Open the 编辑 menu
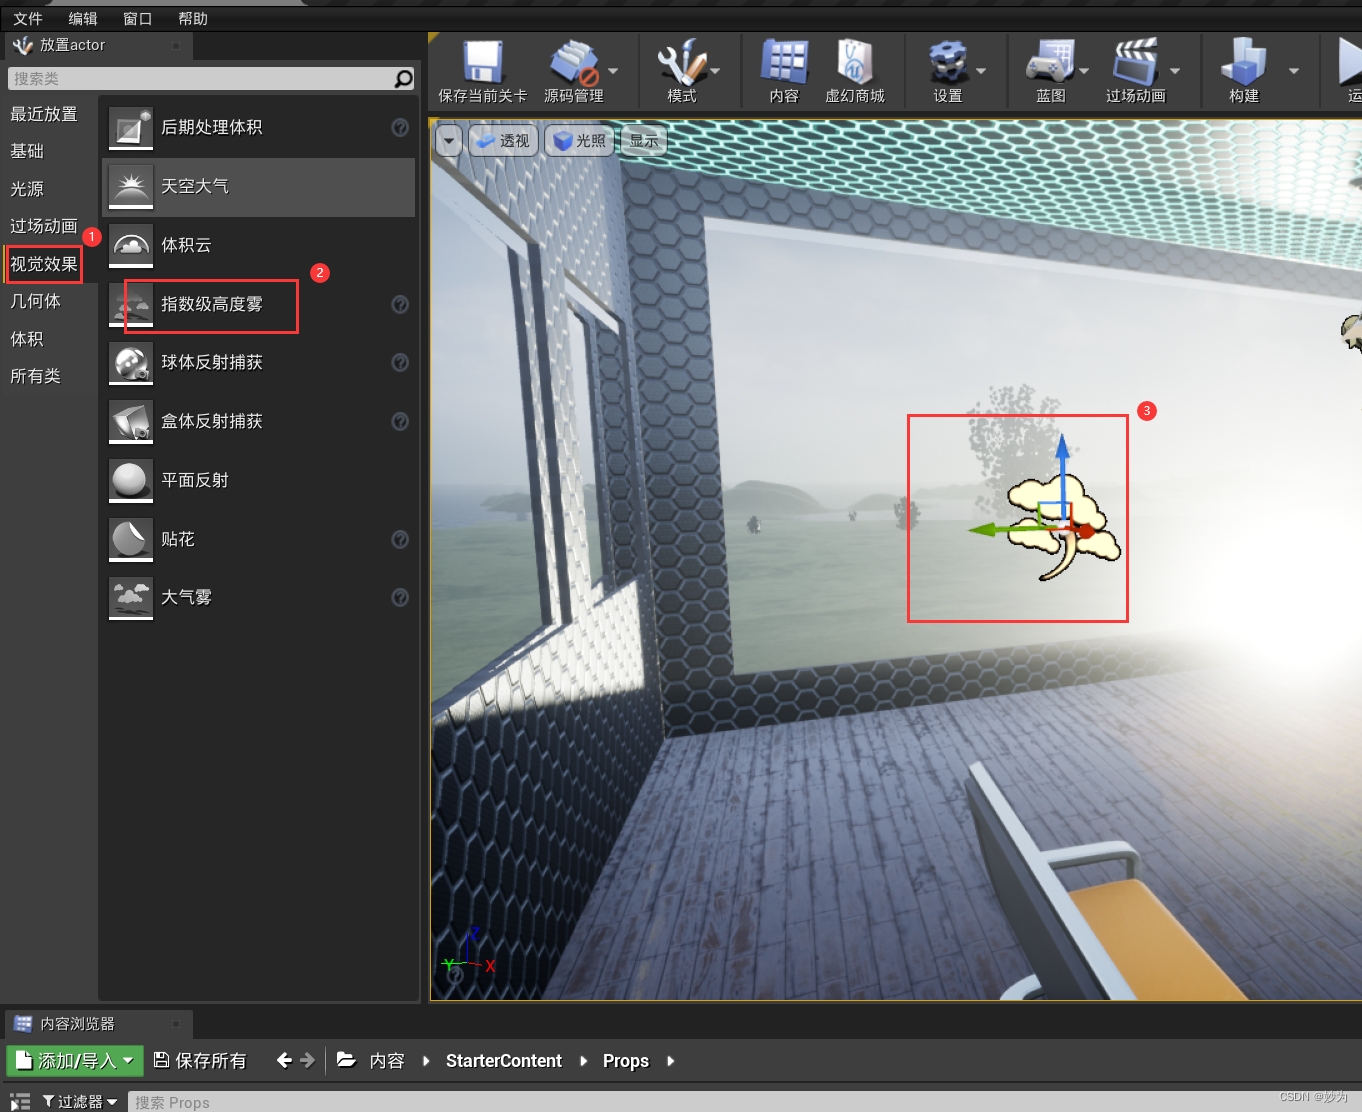The width and height of the screenshot is (1362, 1112). (83, 18)
